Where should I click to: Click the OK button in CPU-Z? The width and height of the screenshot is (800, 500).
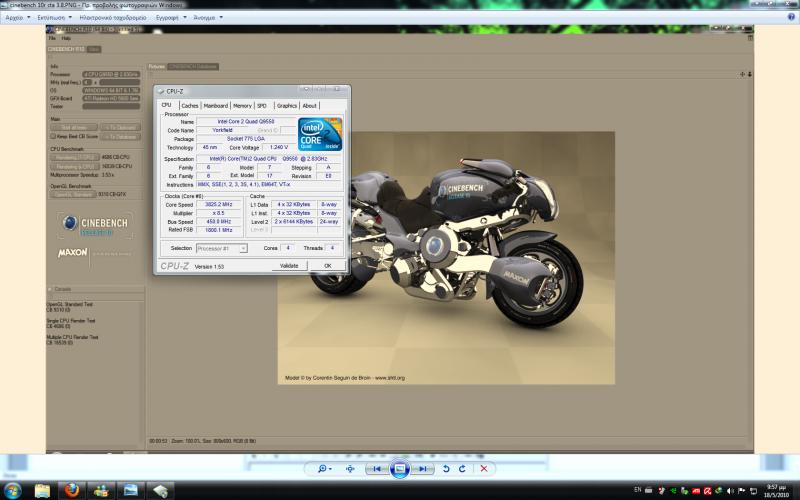click(x=328, y=266)
